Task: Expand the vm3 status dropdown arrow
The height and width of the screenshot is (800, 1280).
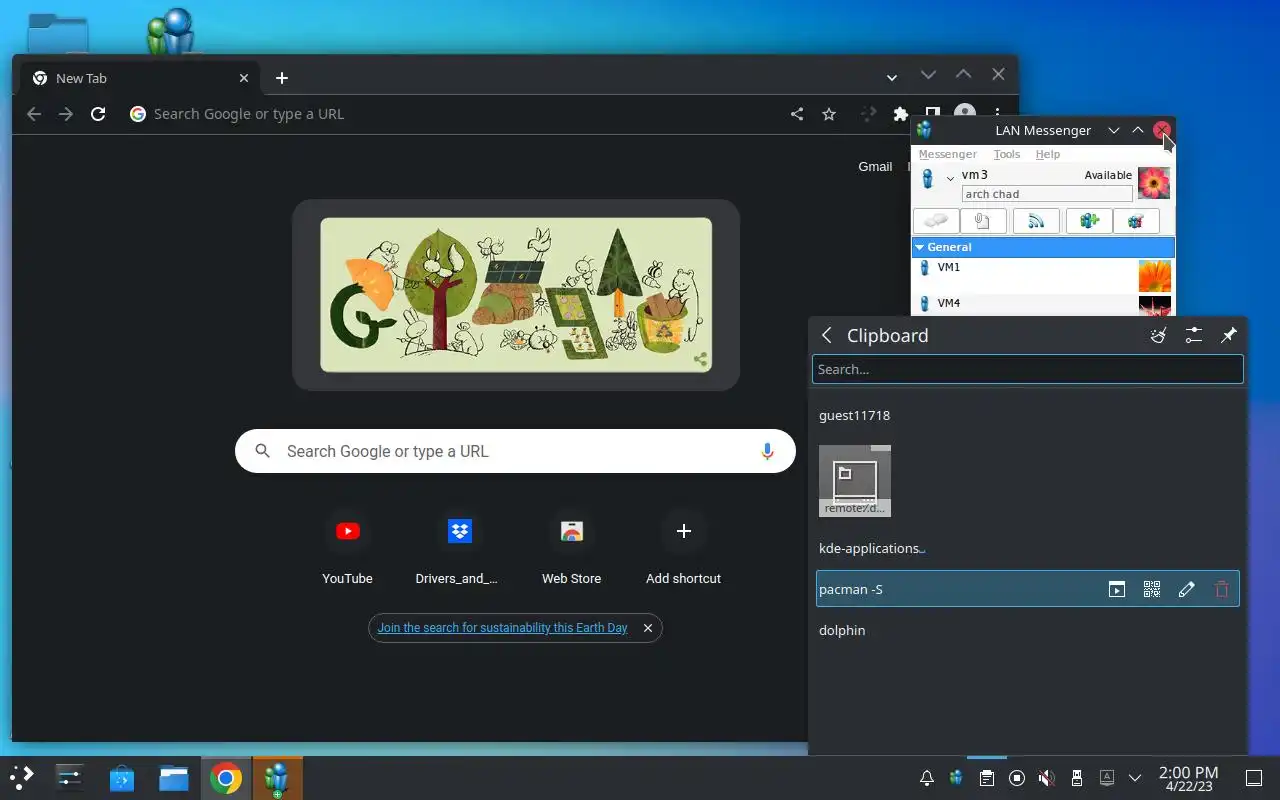Action: [950, 179]
